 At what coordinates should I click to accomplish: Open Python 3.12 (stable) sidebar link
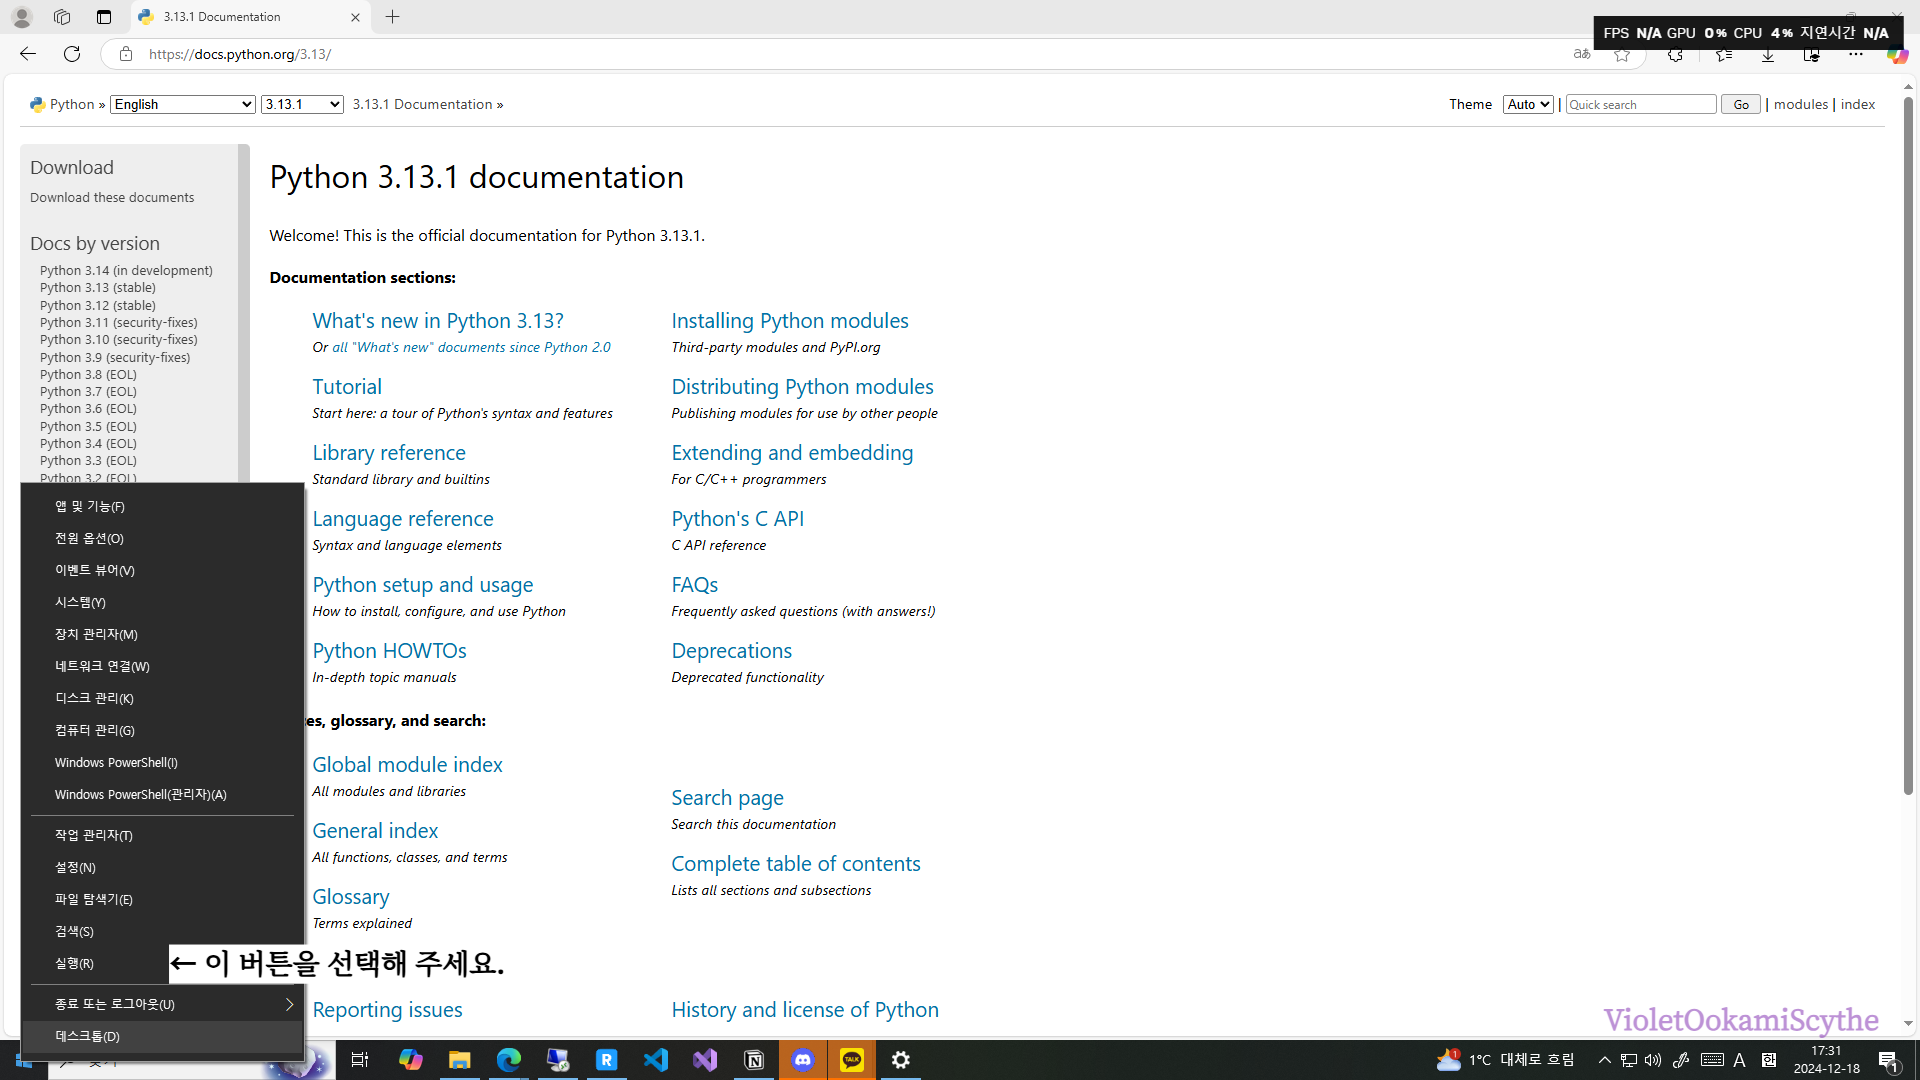98,305
